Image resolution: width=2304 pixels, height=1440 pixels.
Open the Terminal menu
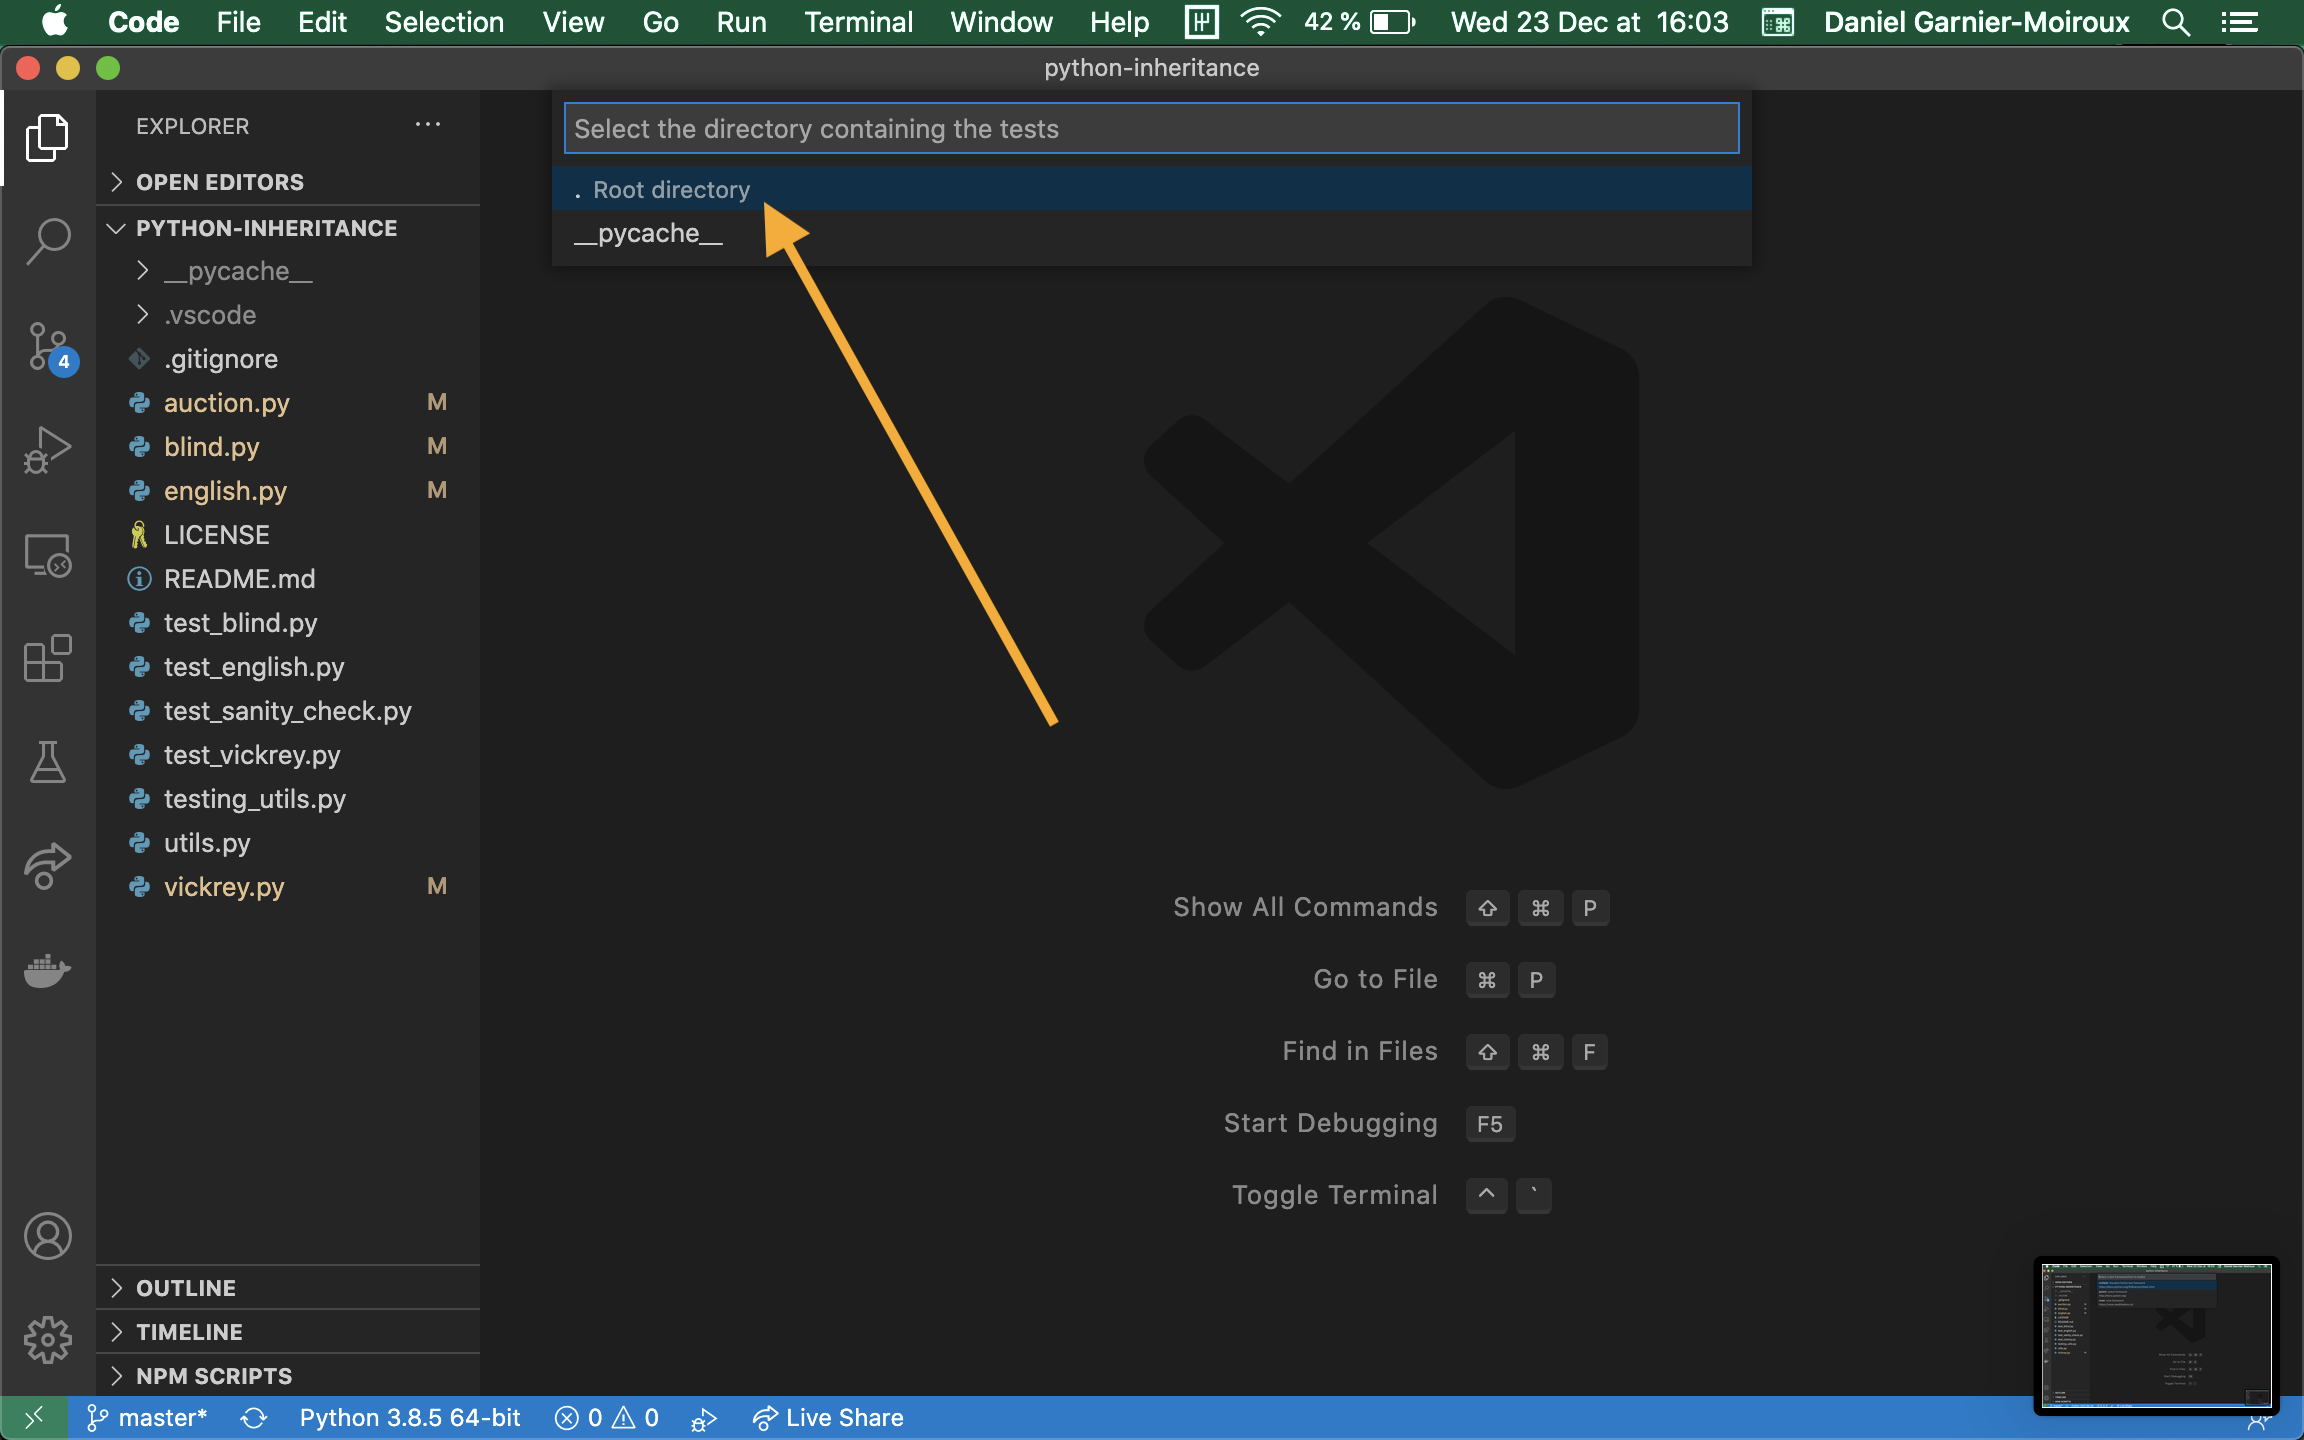click(x=858, y=22)
